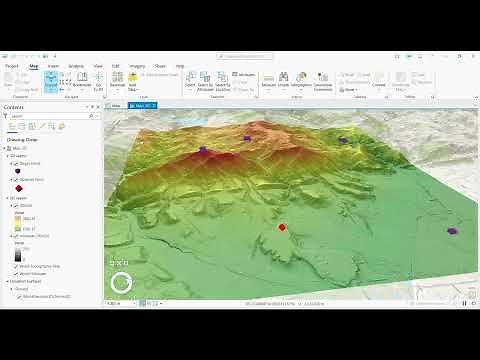
Task: Click the refresh icon in status bar
Action: 473,303
